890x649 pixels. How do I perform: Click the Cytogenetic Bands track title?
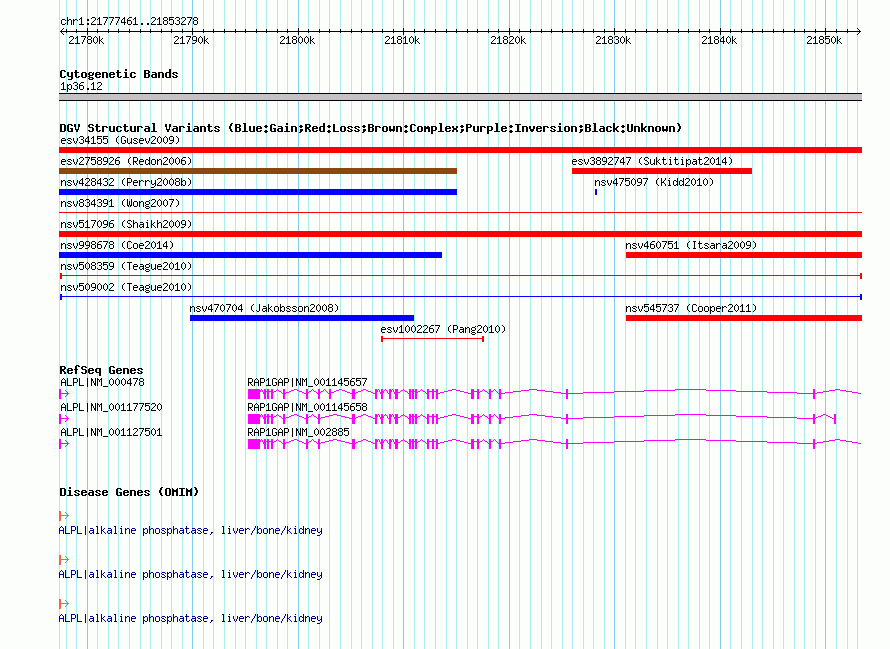[119, 74]
